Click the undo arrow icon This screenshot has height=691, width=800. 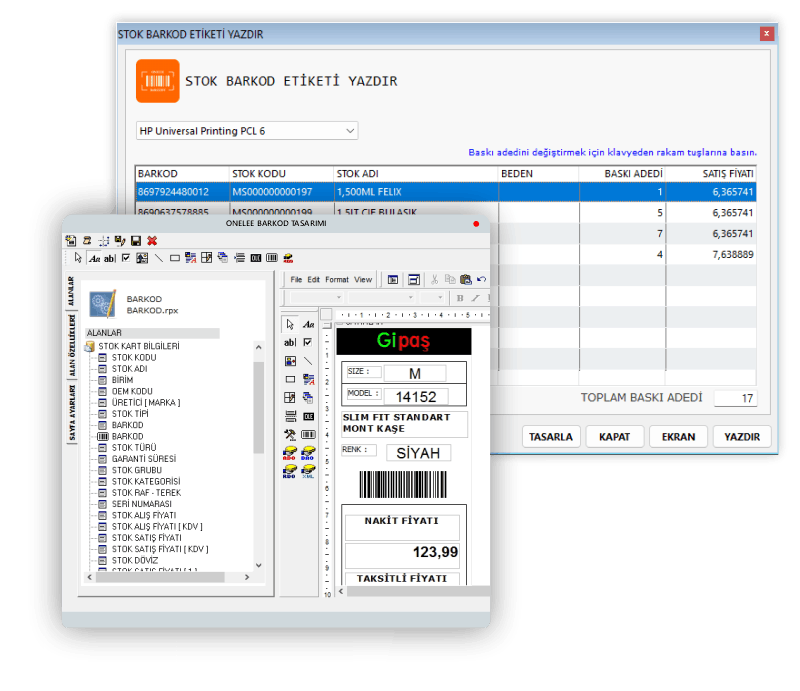[482, 279]
